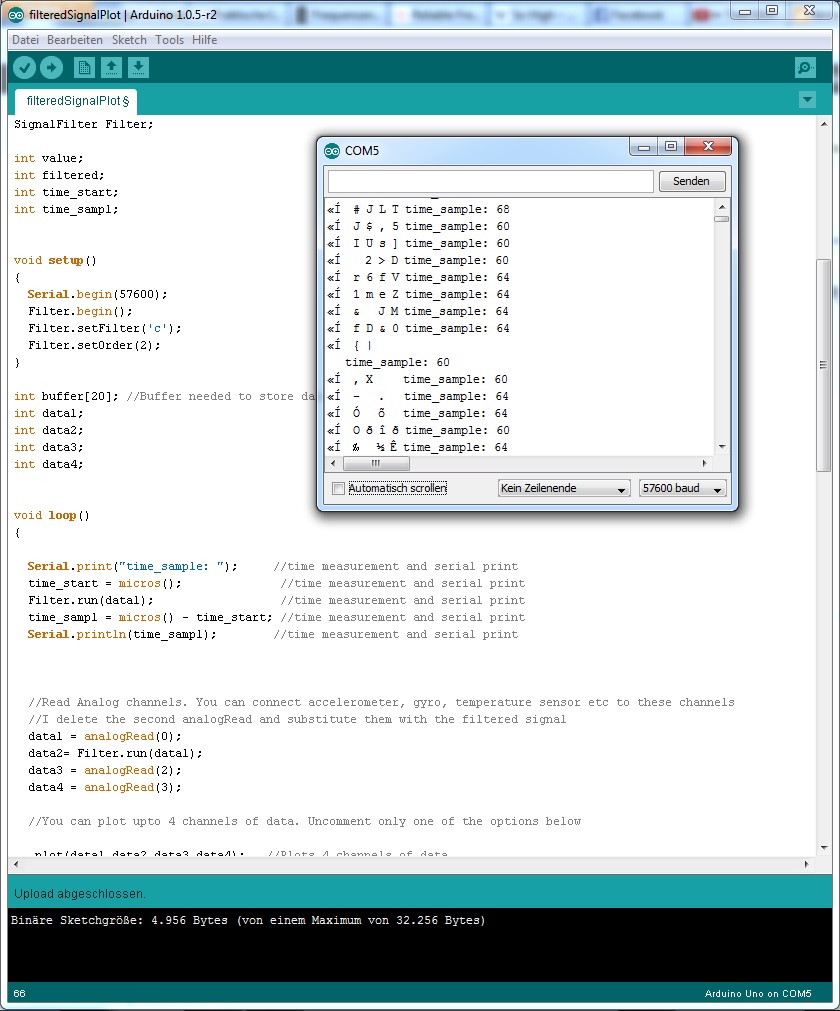Open a sketch using the up-arrow icon
840x1011 pixels.
click(111, 67)
